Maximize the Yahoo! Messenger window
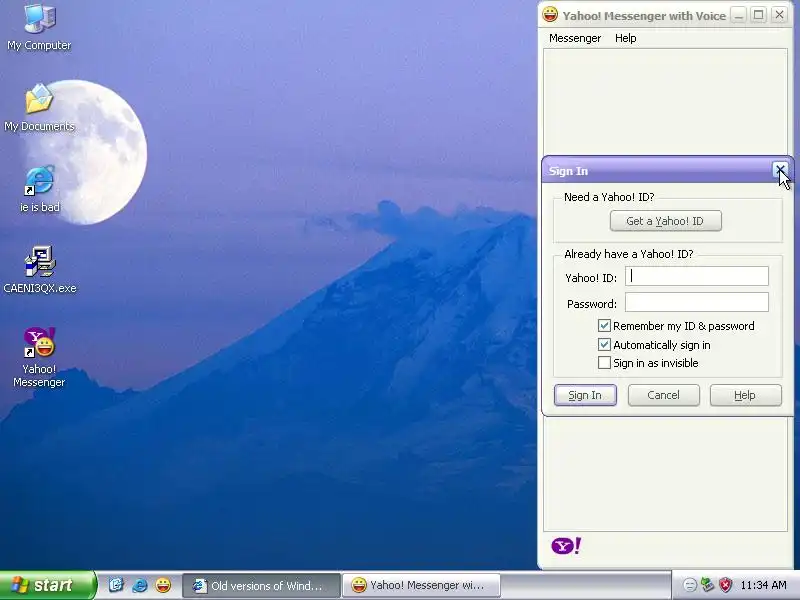Viewport: 800px width, 600px height. point(759,15)
